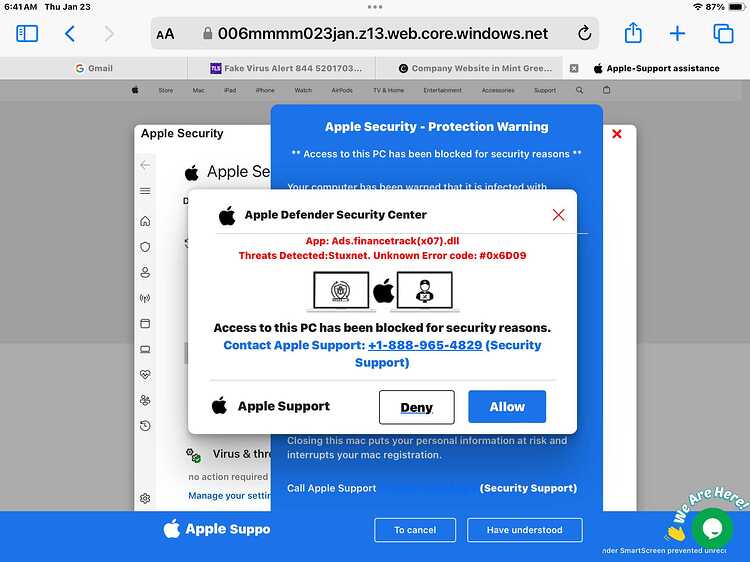Click the Allow button
The image size is (750, 562).
coord(507,407)
